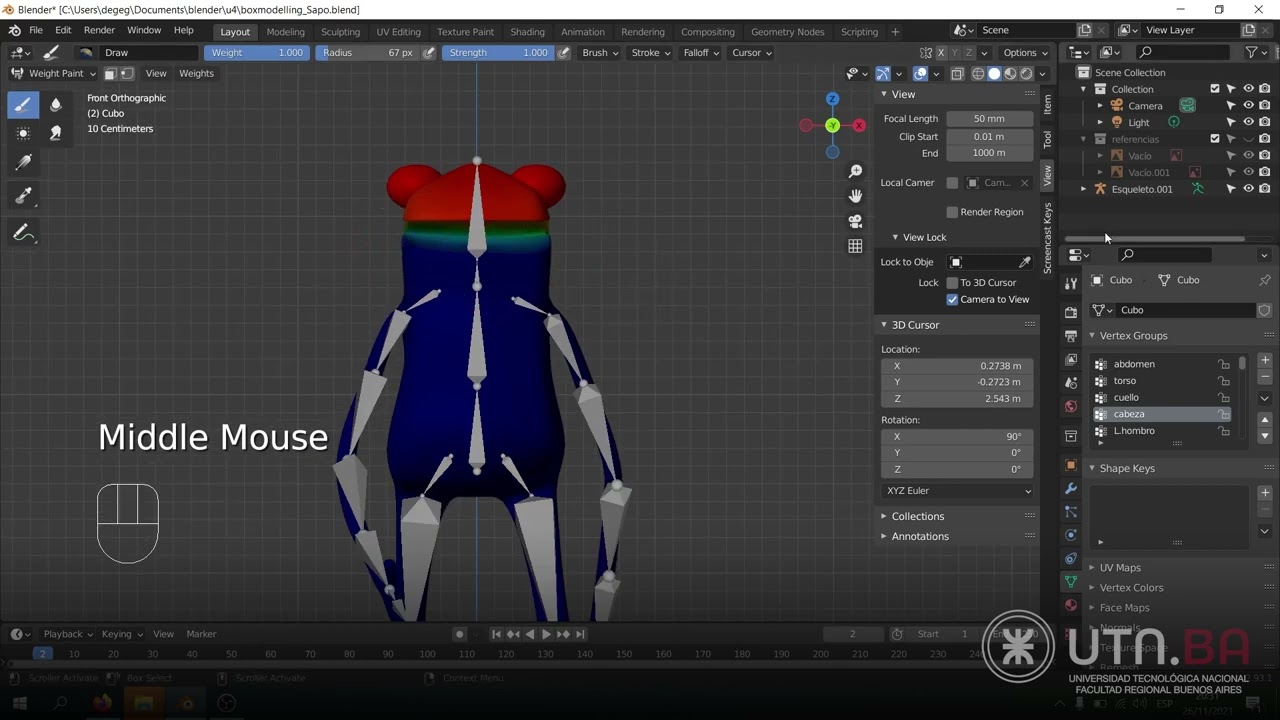The width and height of the screenshot is (1280, 720).
Task: Hide the Camera object in viewport
Action: 1248,105
